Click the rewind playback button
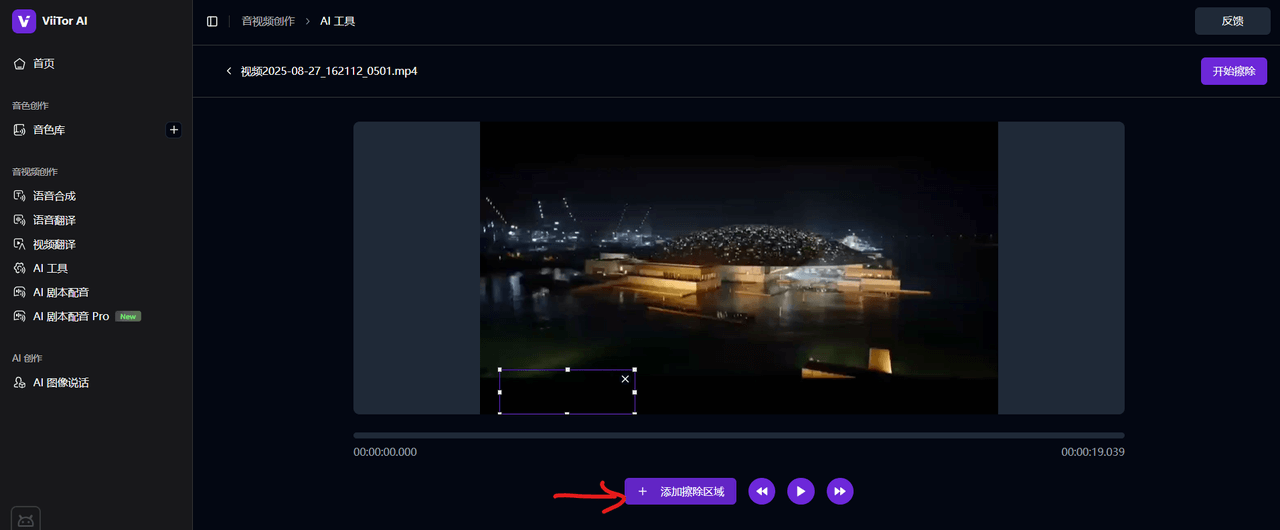The width and height of the screenshot is (1280, 530). [761, 491]
